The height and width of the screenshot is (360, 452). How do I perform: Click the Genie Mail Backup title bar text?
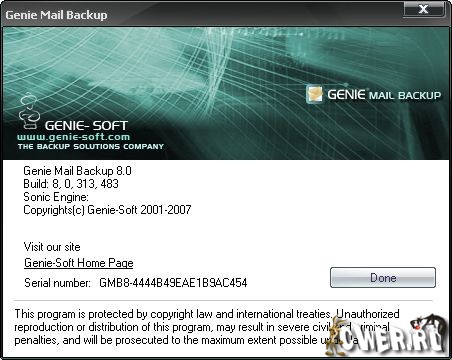pos(56,15)
